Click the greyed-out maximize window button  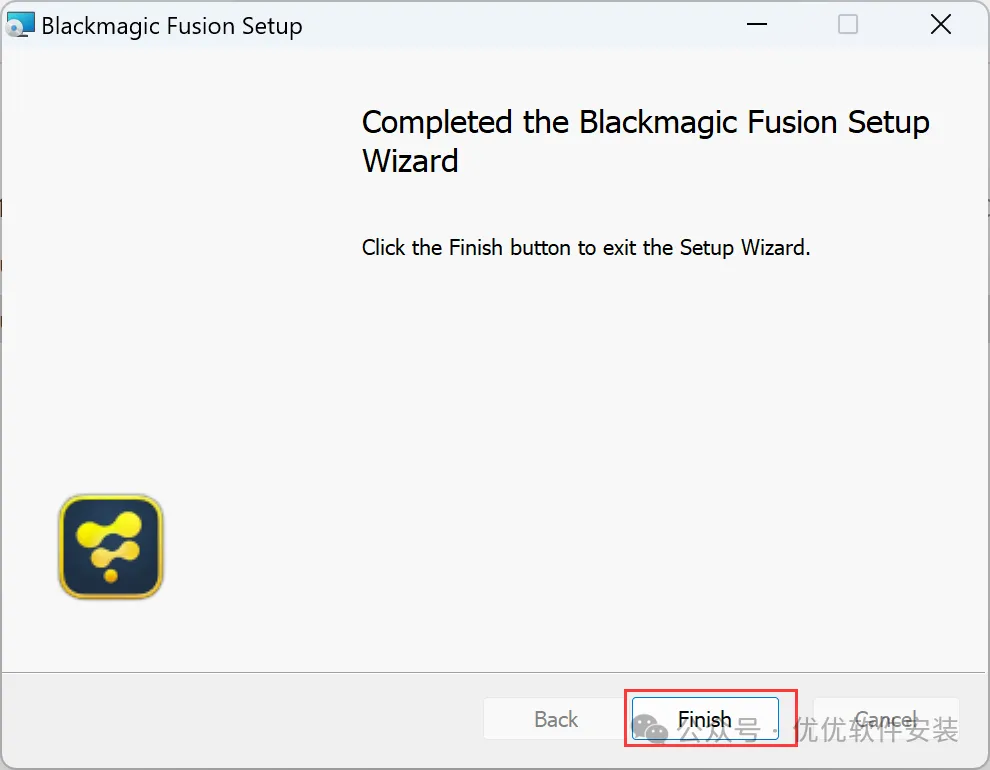[847, 25]
